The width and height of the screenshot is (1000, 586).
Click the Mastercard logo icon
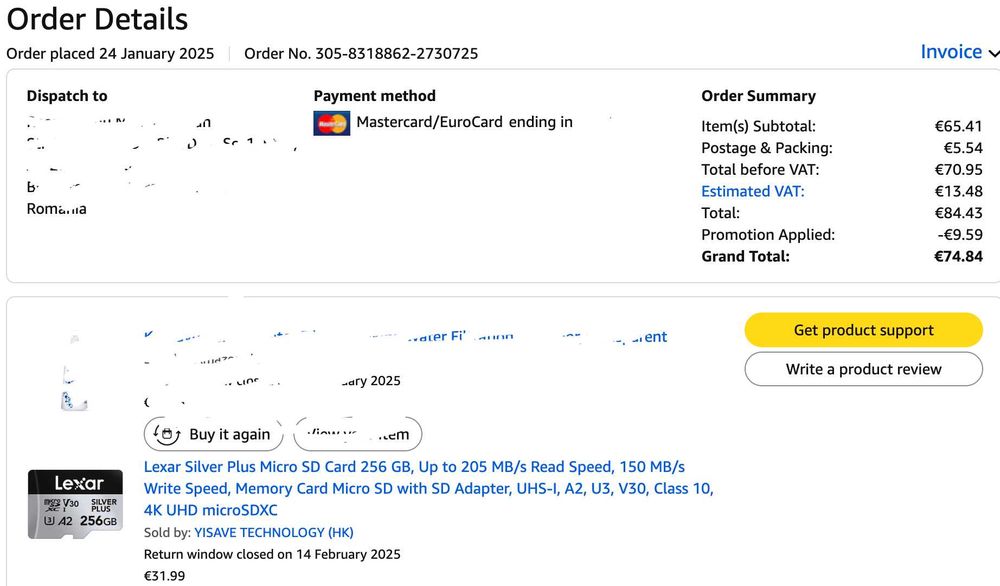tap(331, 123)
